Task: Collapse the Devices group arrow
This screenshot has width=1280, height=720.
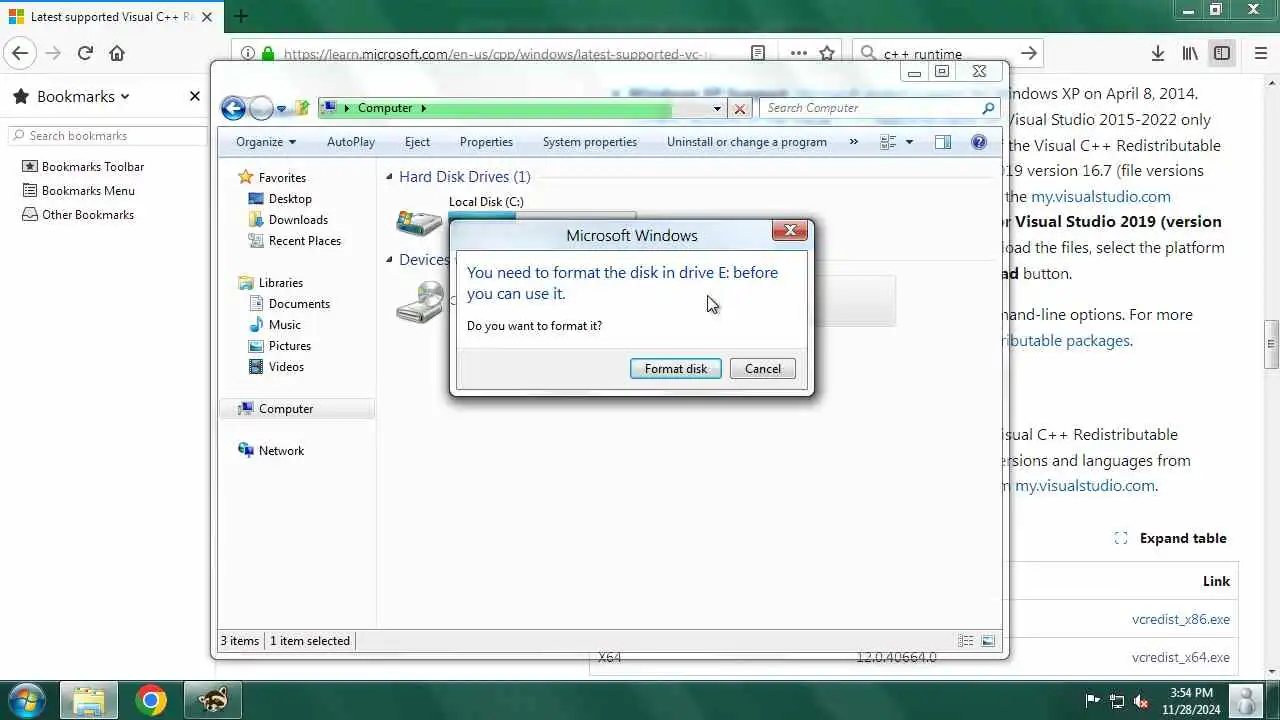Action: pos(390,260)
